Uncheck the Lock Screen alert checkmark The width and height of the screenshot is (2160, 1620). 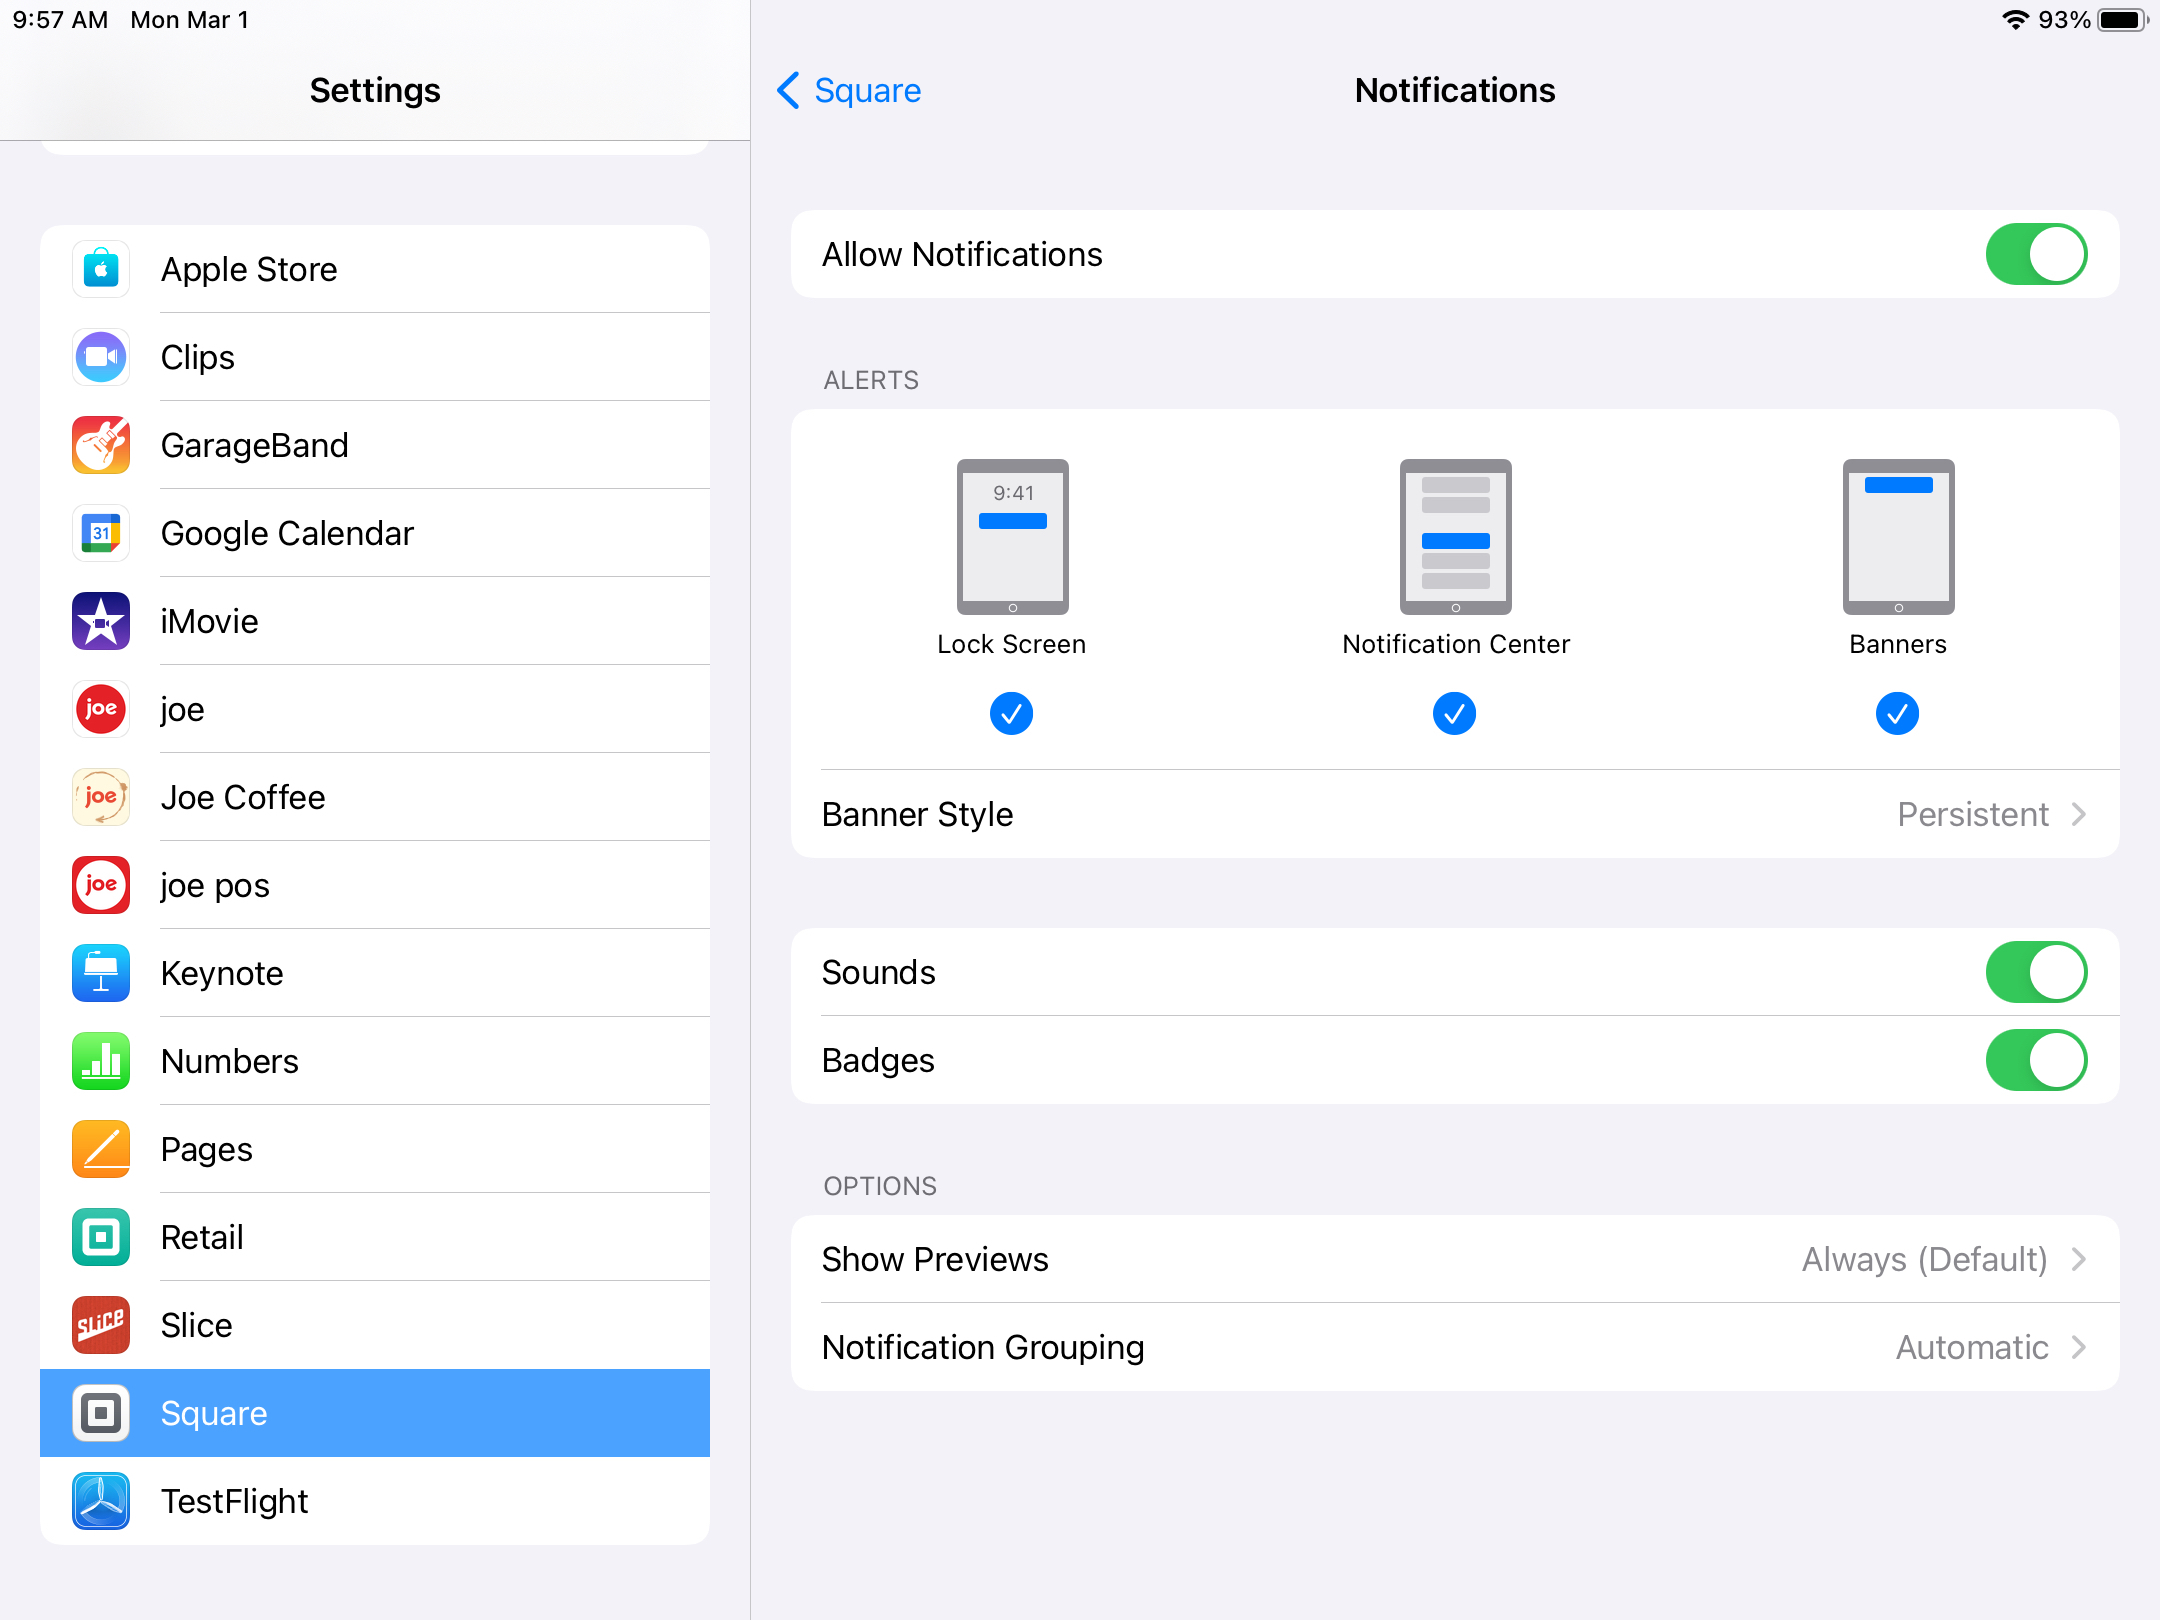(1011, 713)
